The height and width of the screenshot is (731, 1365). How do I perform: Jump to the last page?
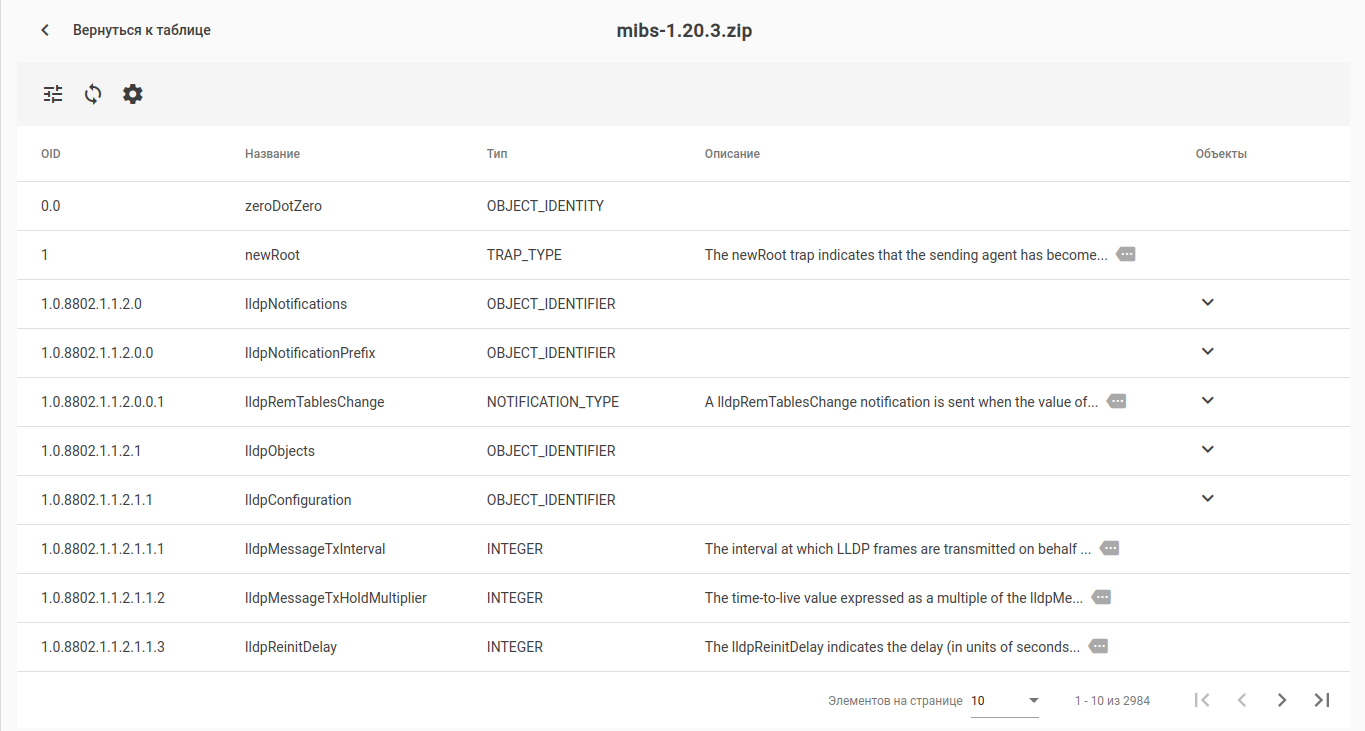[1322, 700]
